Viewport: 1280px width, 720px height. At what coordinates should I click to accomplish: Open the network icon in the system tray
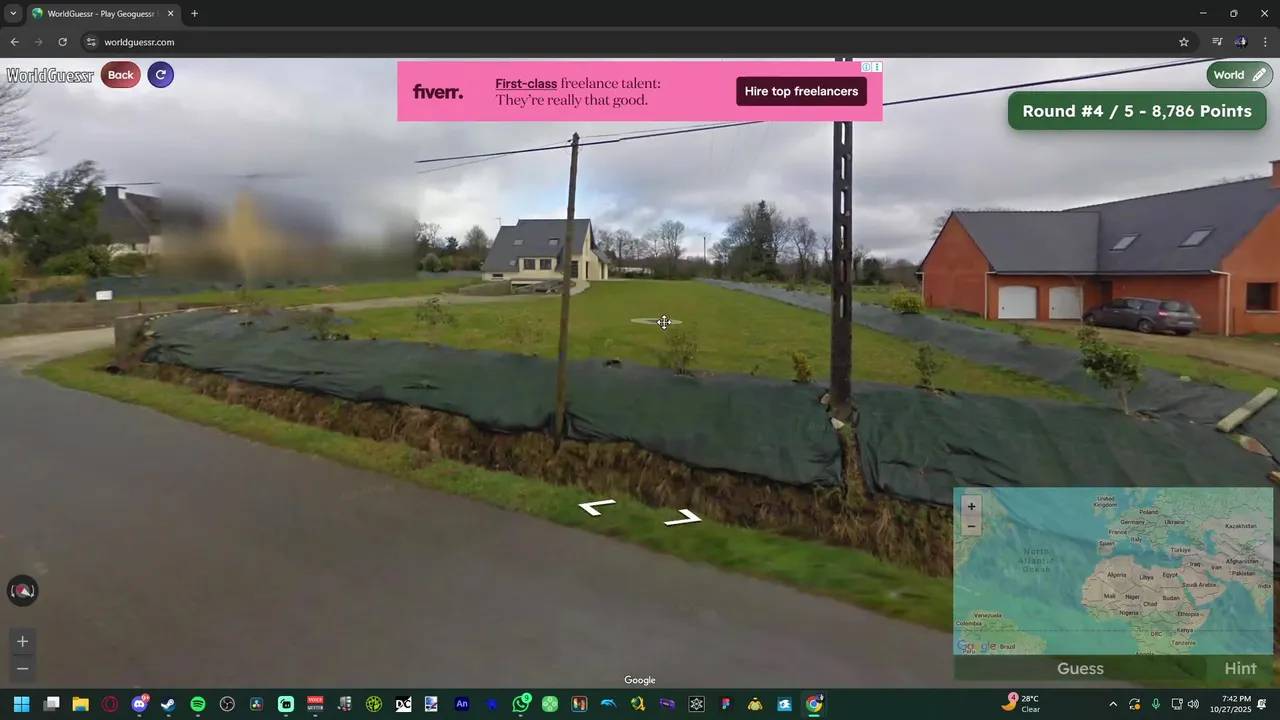pyautogui.click(x=1176, y=704)
